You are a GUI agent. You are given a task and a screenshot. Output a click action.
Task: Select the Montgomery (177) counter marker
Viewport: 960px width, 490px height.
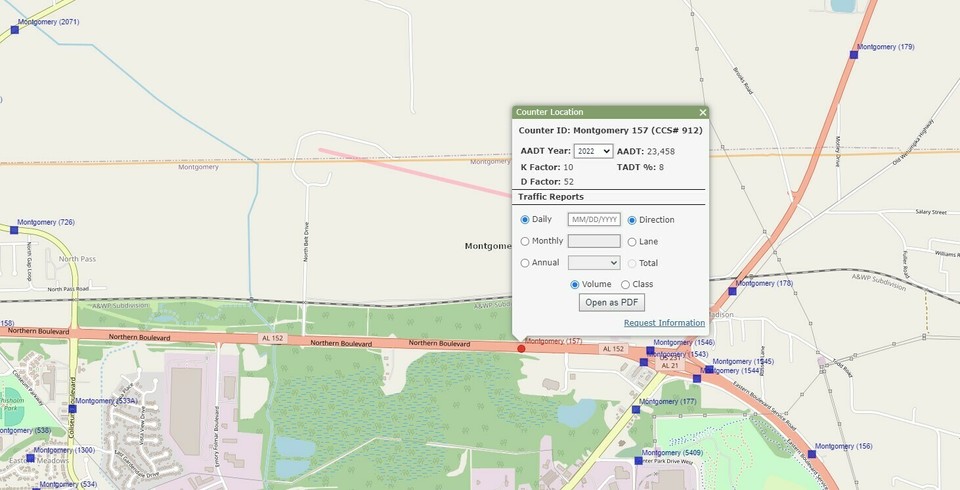pos(636,409)
